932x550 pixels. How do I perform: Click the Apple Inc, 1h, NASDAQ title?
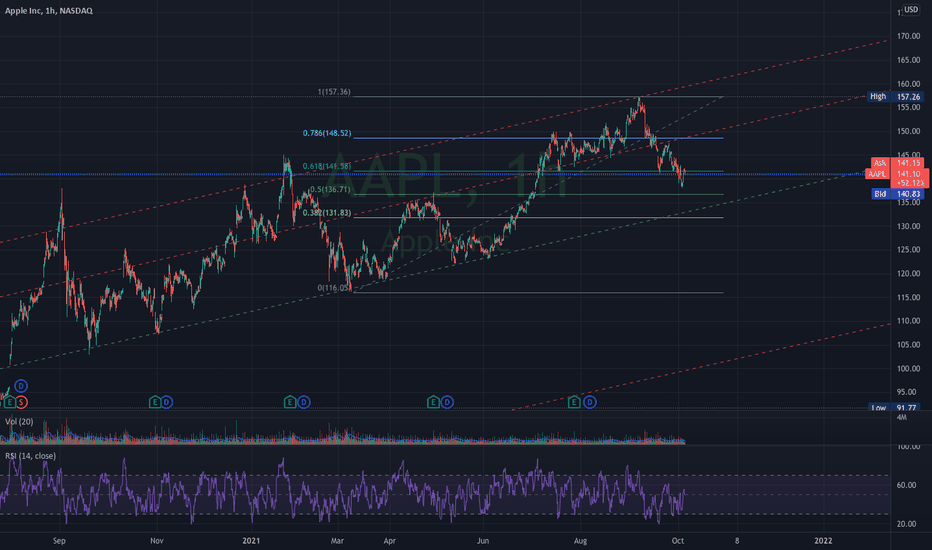pos(49,11)
